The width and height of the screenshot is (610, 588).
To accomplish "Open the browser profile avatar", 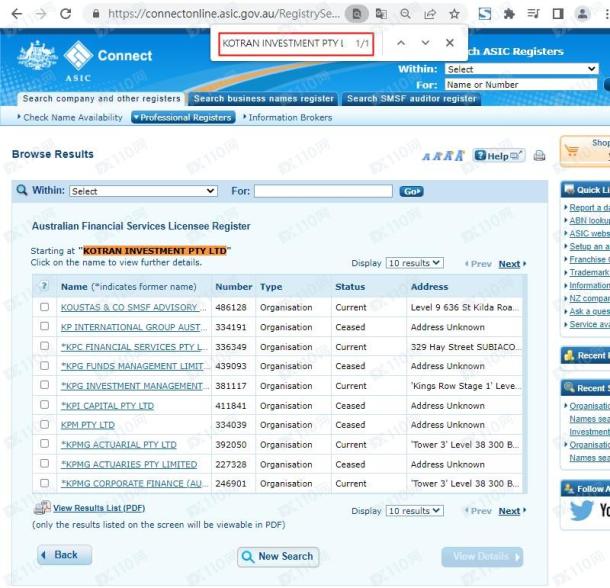I will pyautogui.click(x=582, y=14).
